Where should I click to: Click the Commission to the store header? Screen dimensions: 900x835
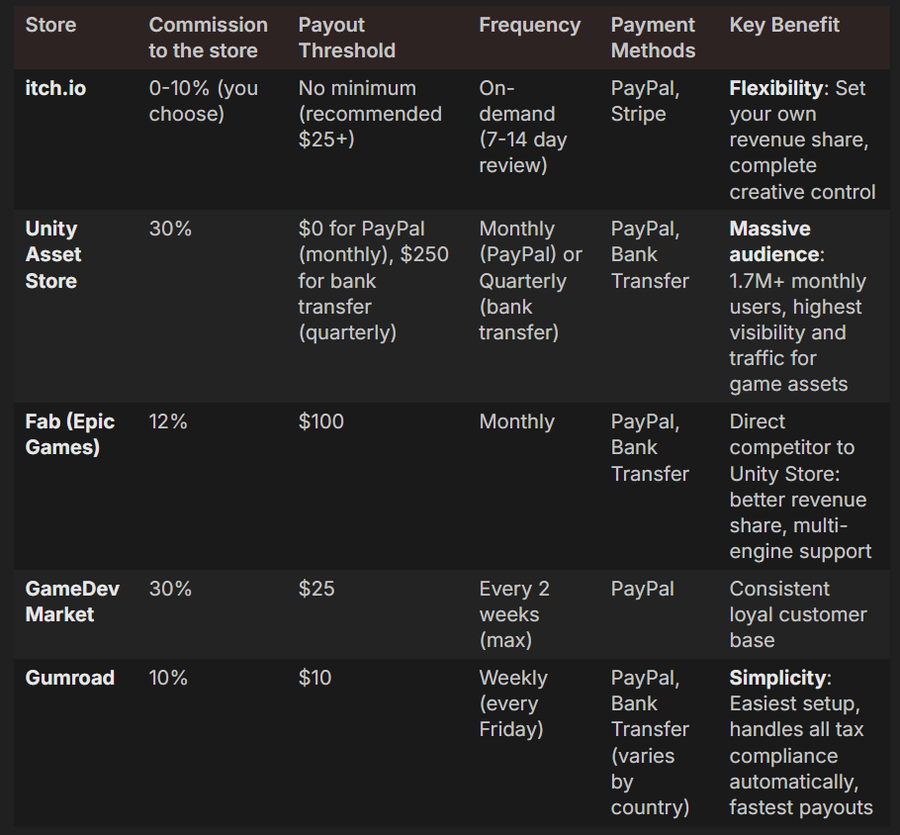coord(208,38)
